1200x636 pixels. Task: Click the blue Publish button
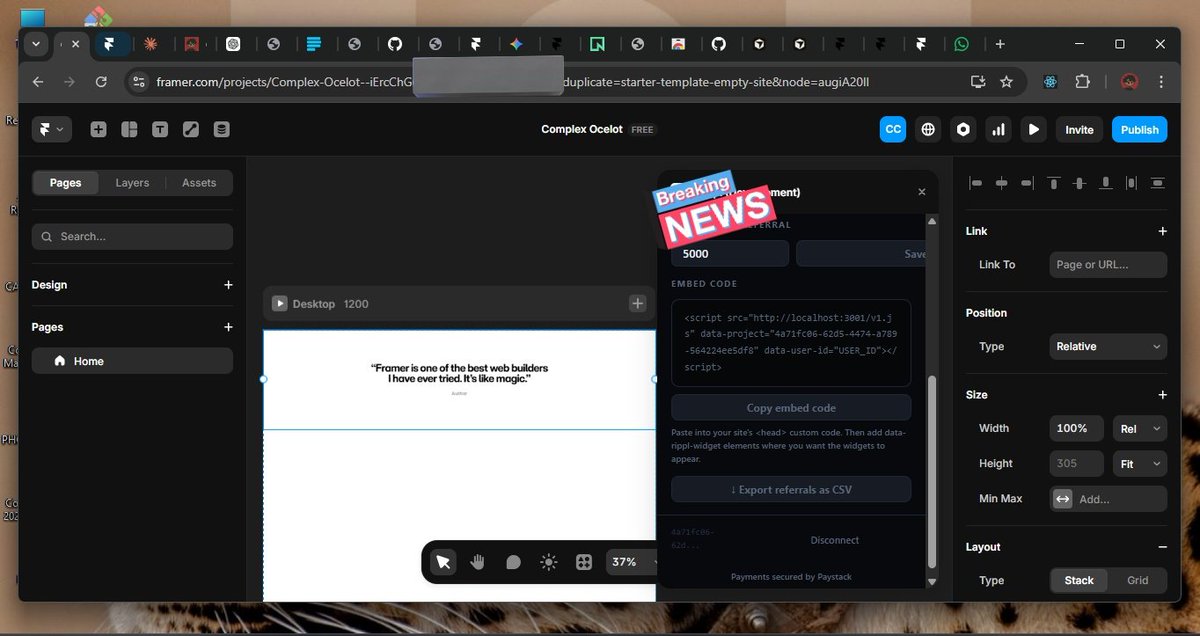point(1139,130)
